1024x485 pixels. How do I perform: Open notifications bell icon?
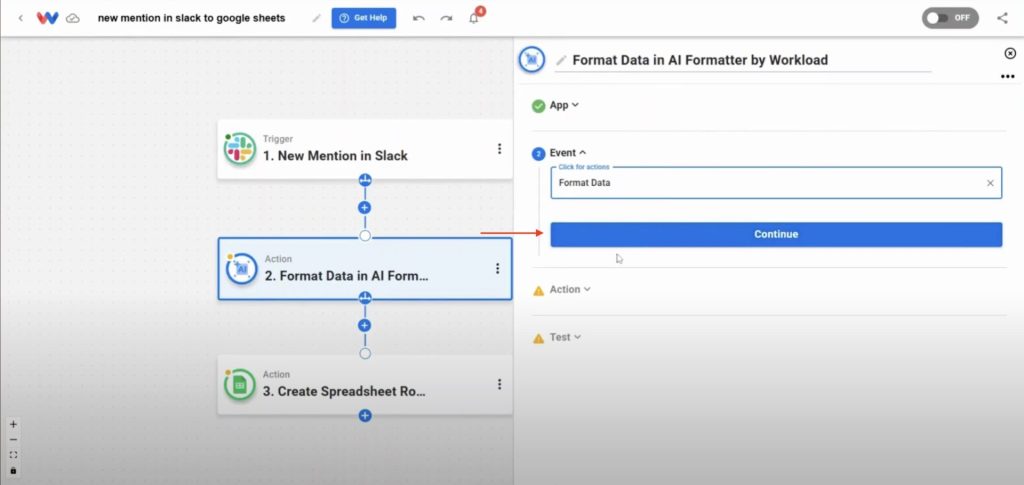click(474, 18)
